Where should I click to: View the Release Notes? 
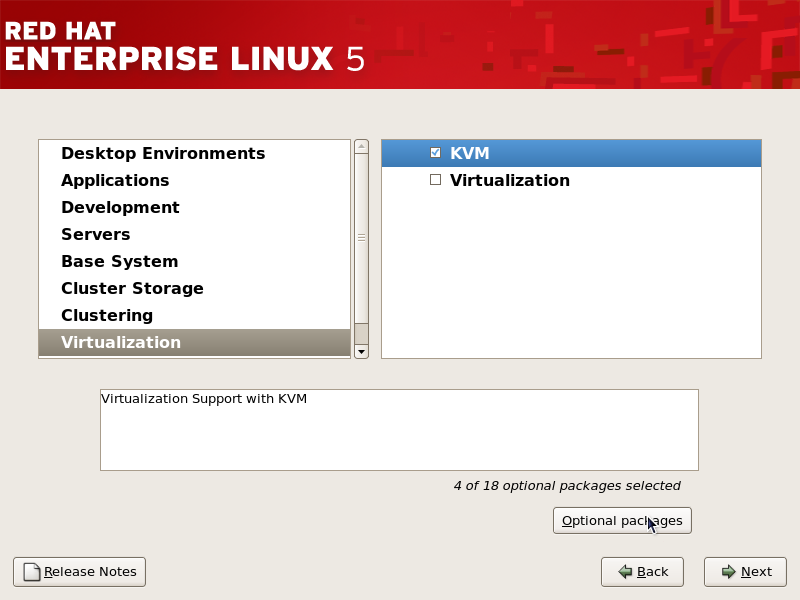78,571
